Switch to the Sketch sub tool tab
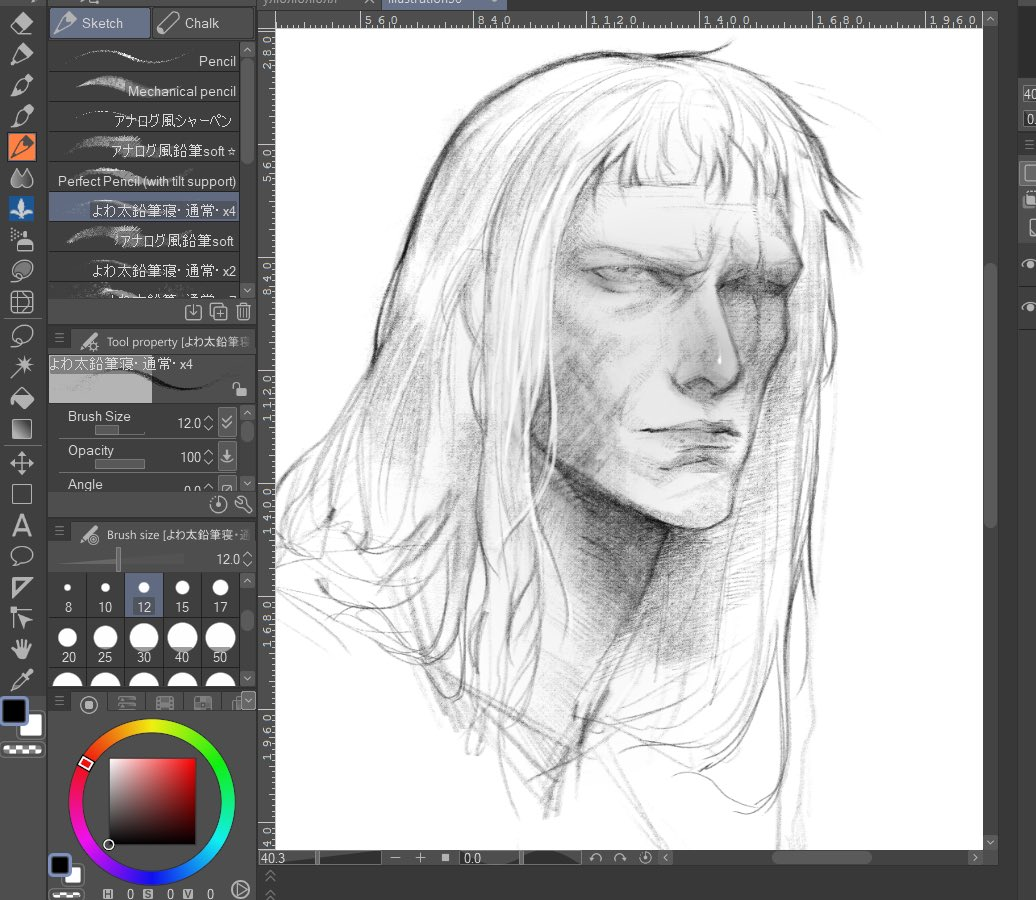1036x900 pixels. 100,23
